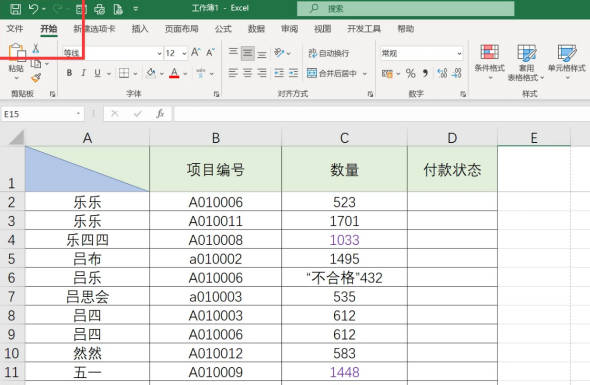Image resolution: width=590 pixels, height=385 pixels.
Task: Align text to middle of cell
Action: tap(247, 53)
